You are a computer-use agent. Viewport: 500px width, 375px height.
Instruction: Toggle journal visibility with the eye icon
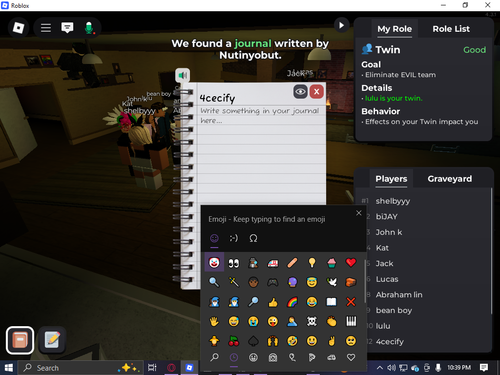click(x=300, y=92)
